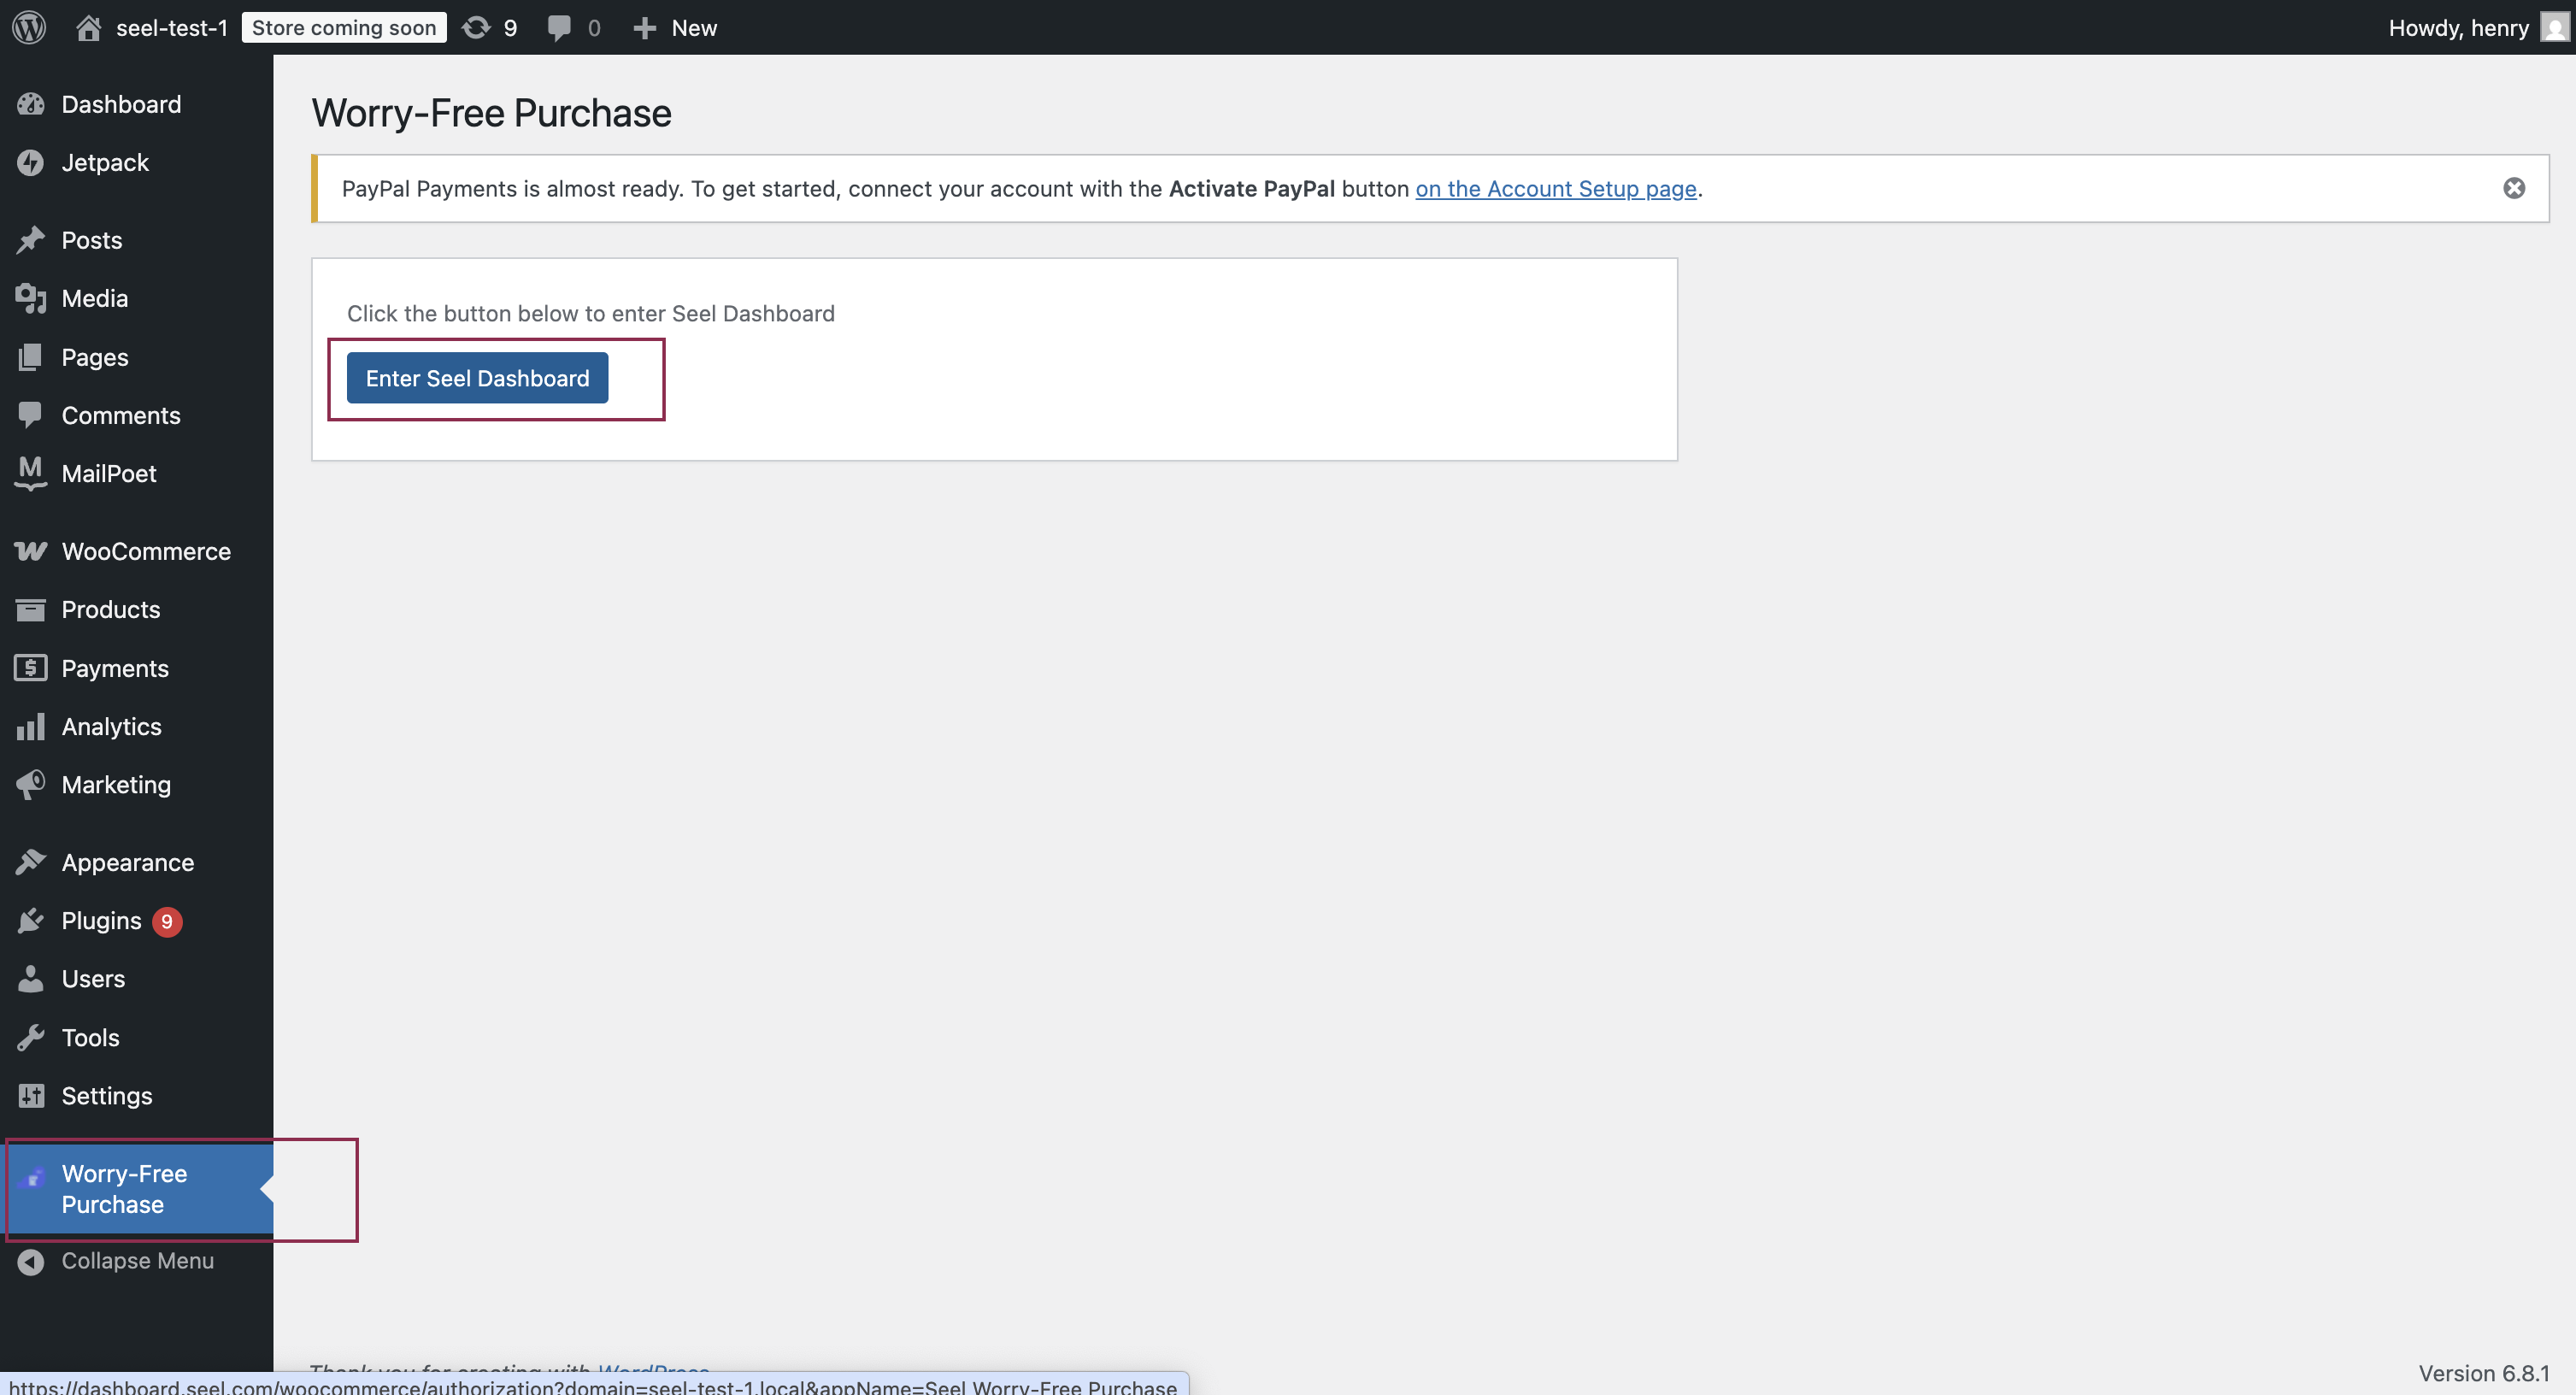Open the Plugins menu item
This screenshot has height=1395, width=2576.
pos(101,920)
